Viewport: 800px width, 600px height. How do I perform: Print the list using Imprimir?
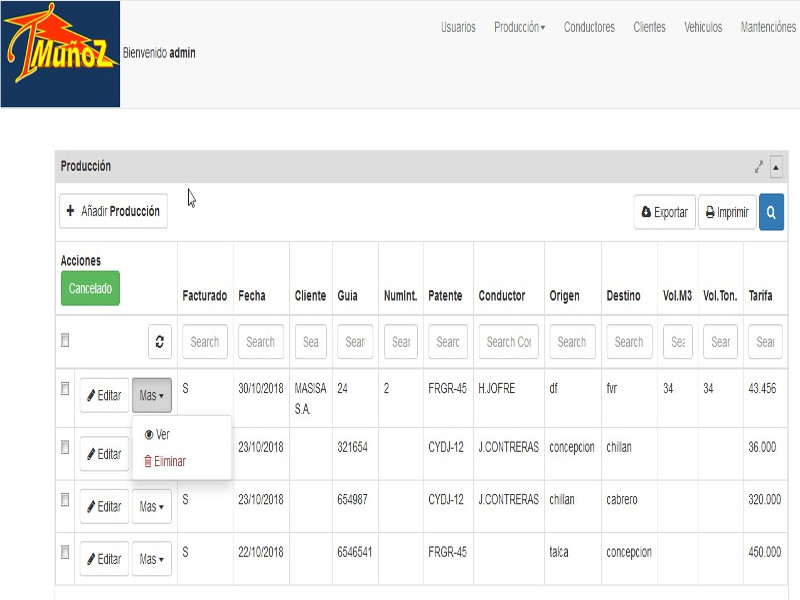point(727,212)
